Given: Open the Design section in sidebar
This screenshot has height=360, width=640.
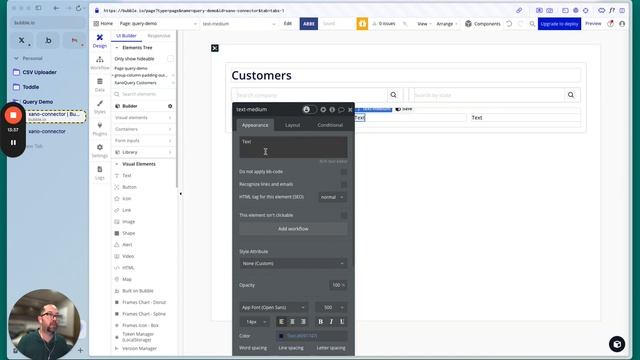Looking at the screenshot, I should (x=100, y=41).
